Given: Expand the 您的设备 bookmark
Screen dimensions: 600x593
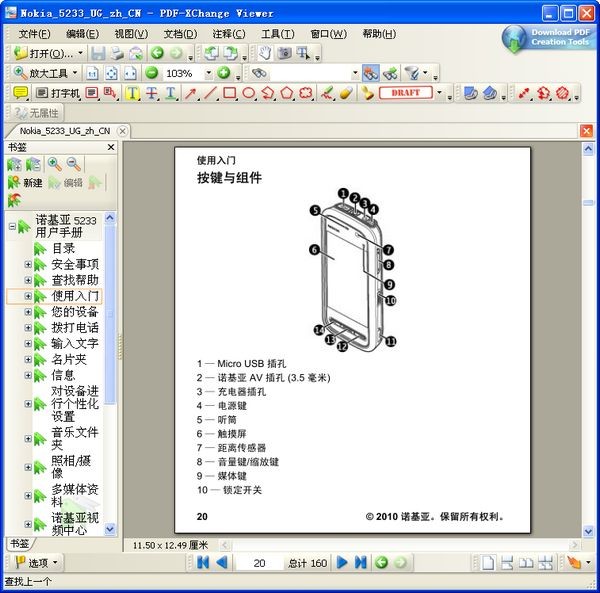Looking at the screenshot, I should 28,312.
